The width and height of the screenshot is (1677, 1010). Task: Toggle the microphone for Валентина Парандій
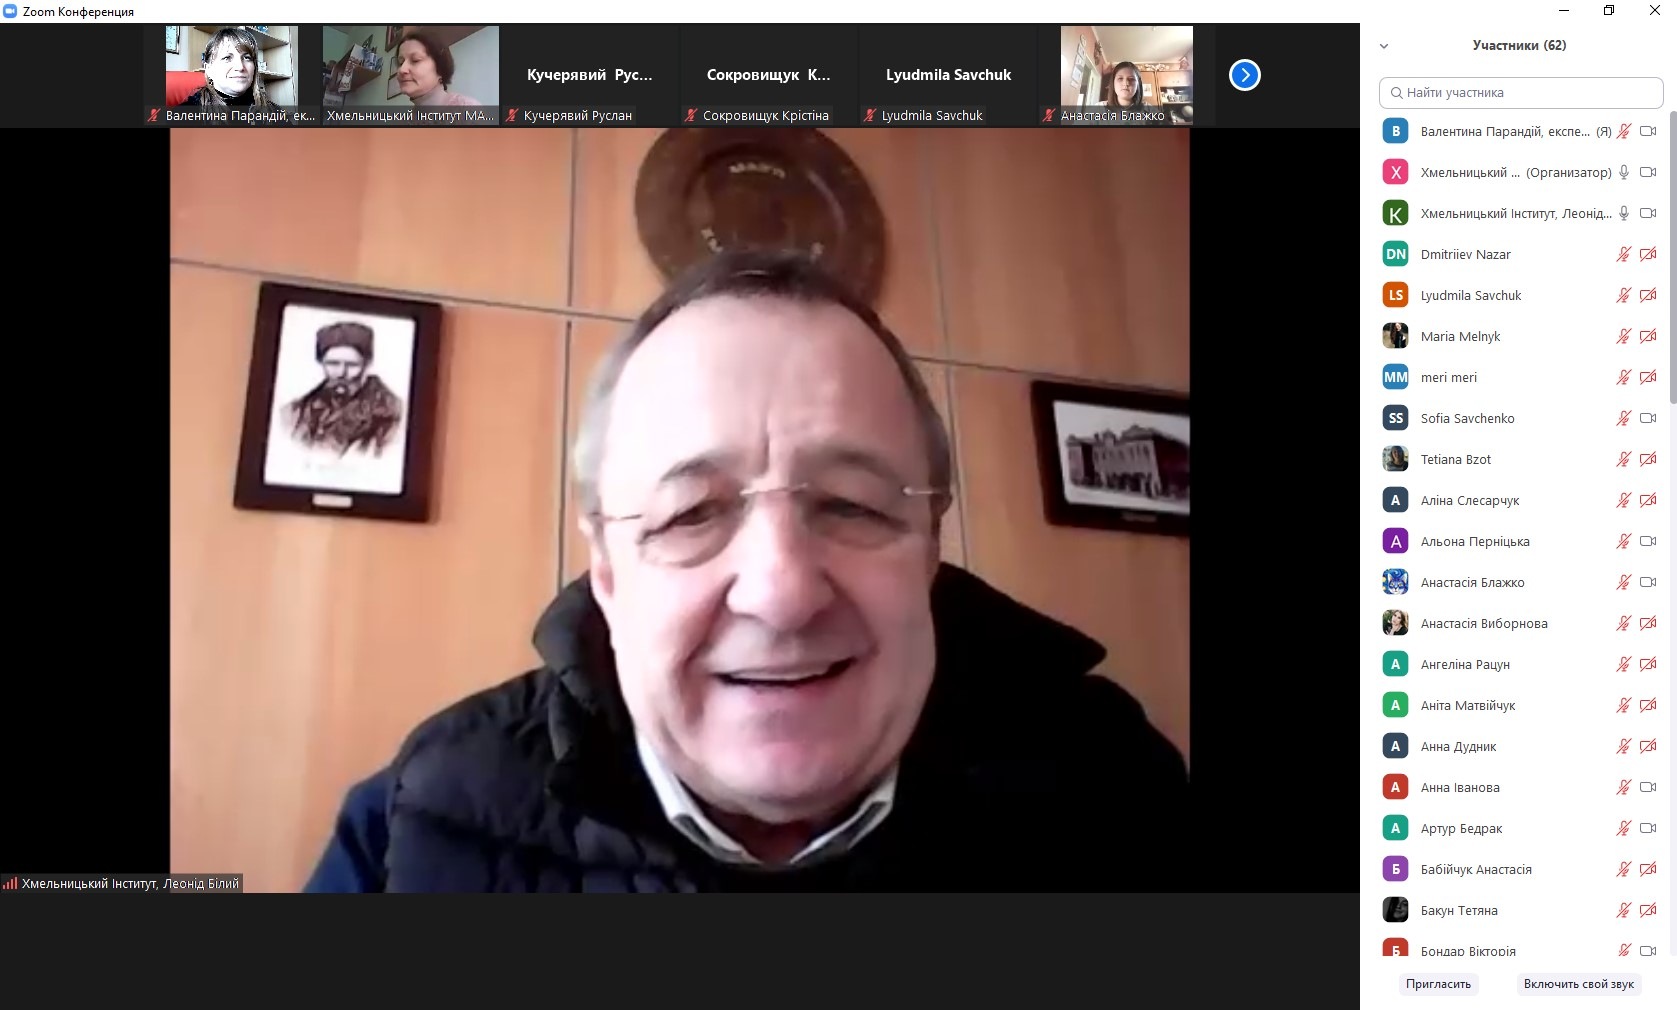[1624, 131]
